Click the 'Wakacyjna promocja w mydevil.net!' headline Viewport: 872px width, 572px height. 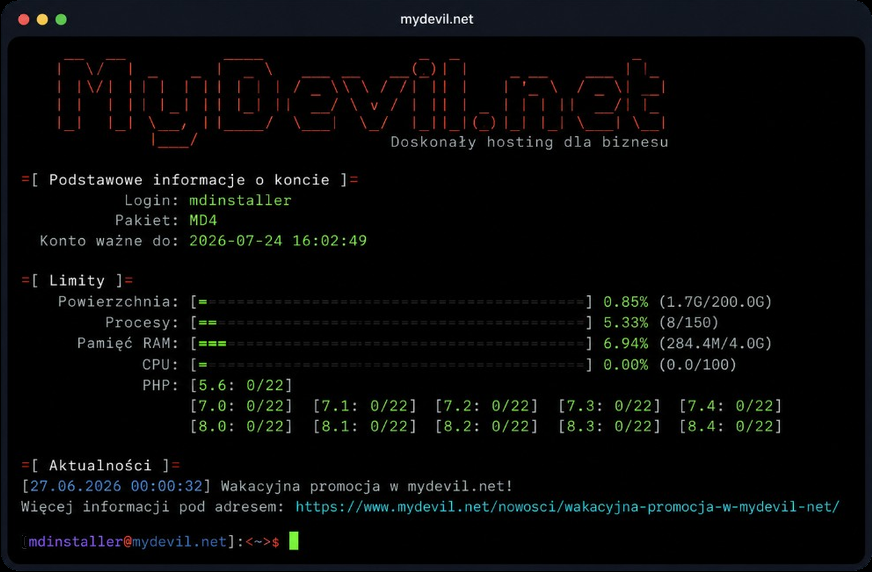click(x=366, y=486)
